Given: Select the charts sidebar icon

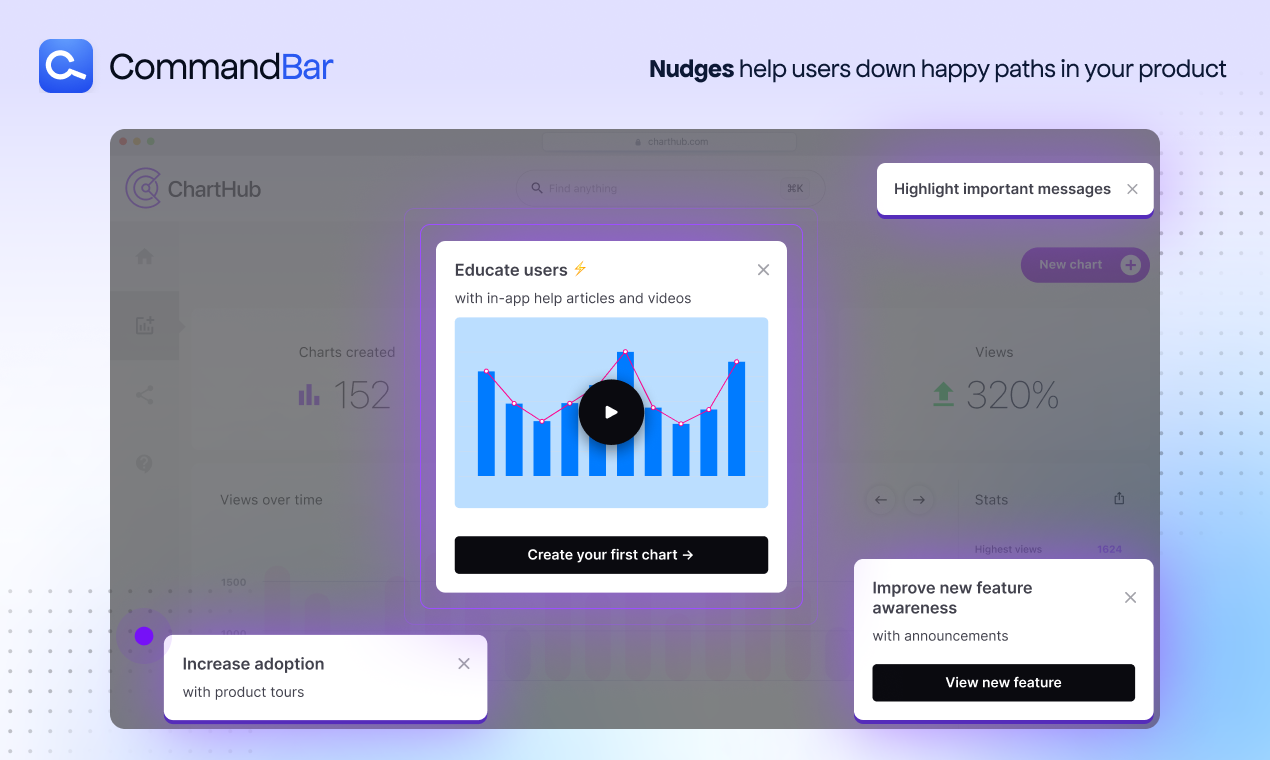Looking at the screenshot, I should point(144,325).
